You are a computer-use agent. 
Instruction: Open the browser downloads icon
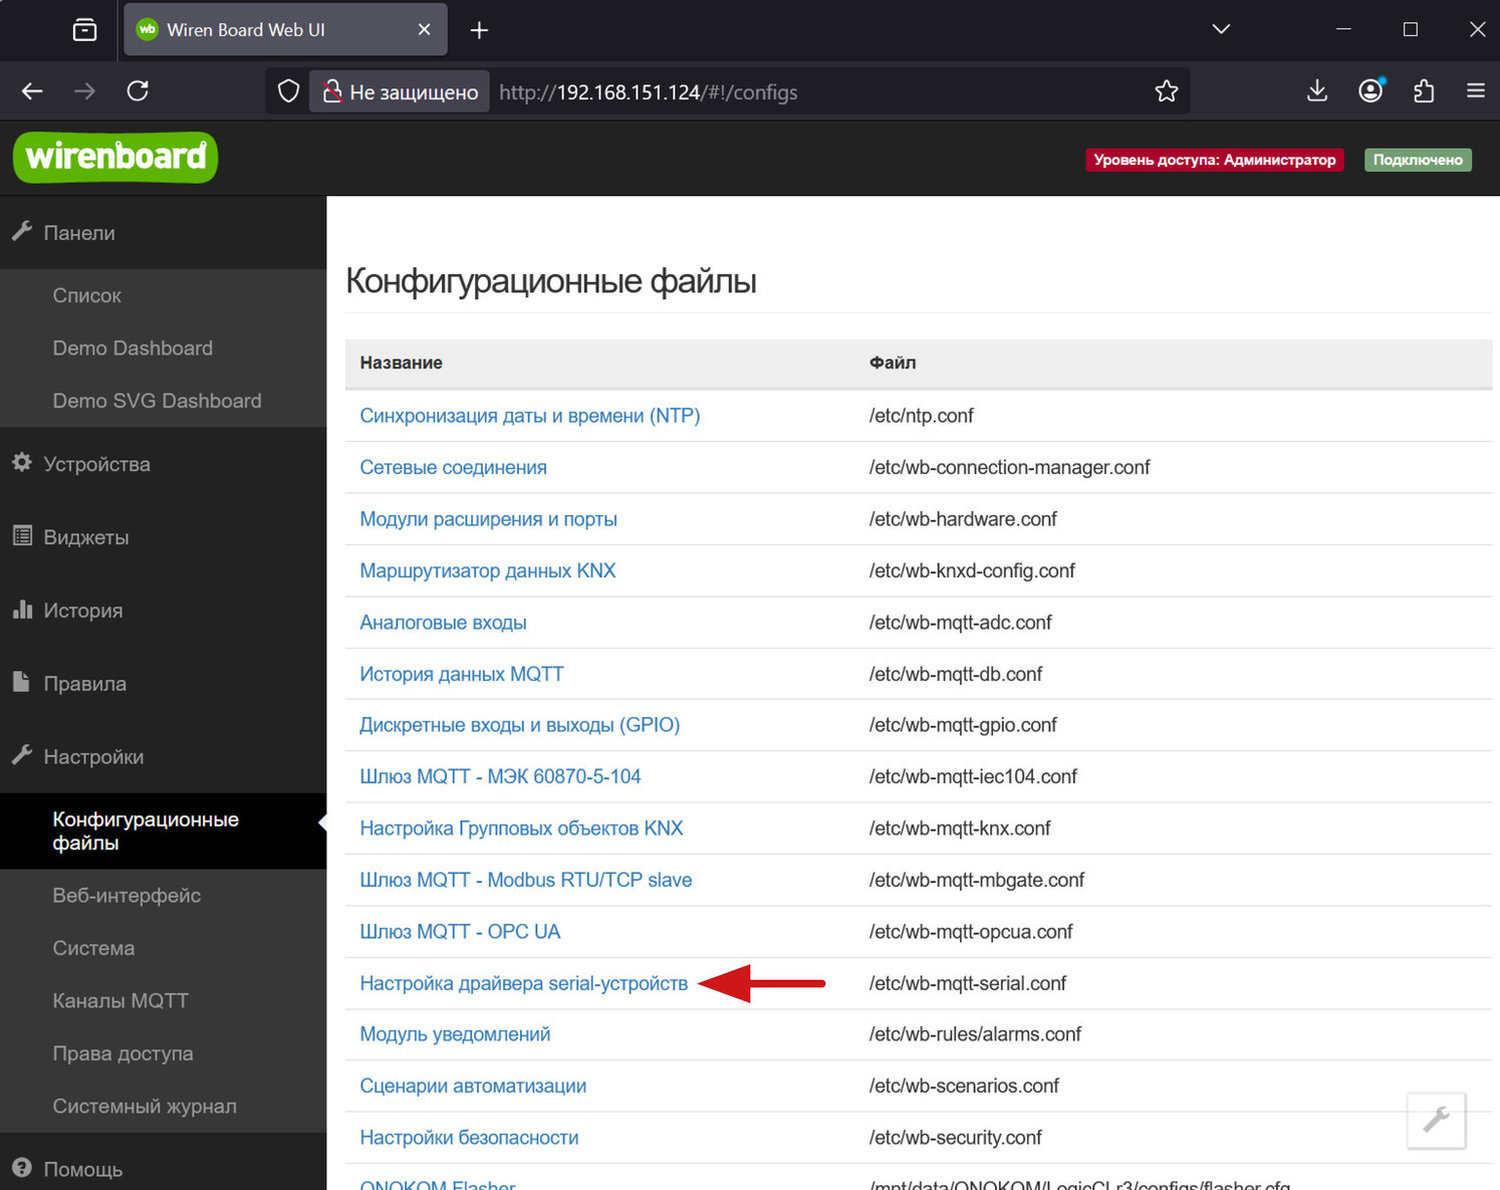point(1317,91)
